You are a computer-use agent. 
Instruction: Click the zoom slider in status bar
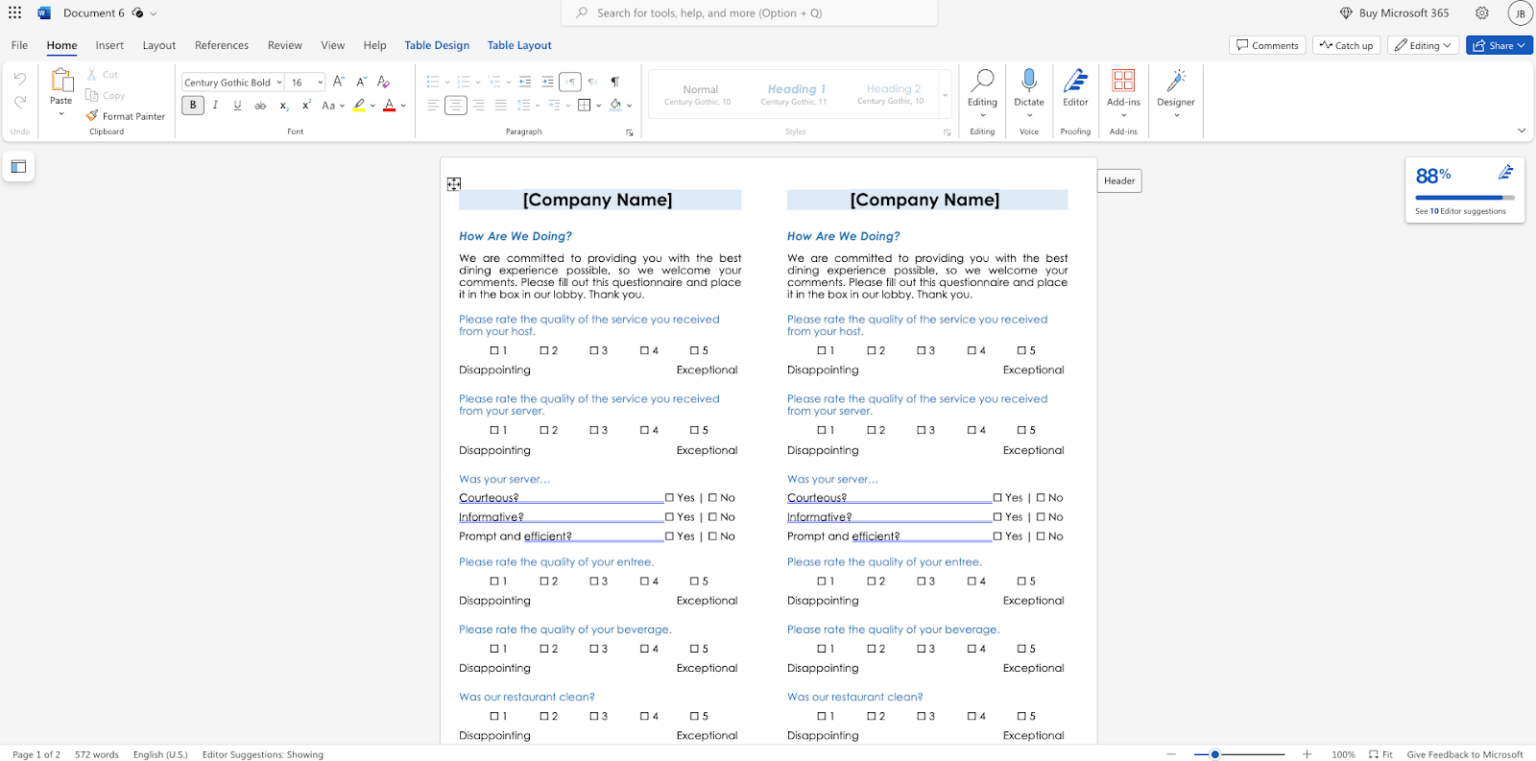(x=1215, y=754)
